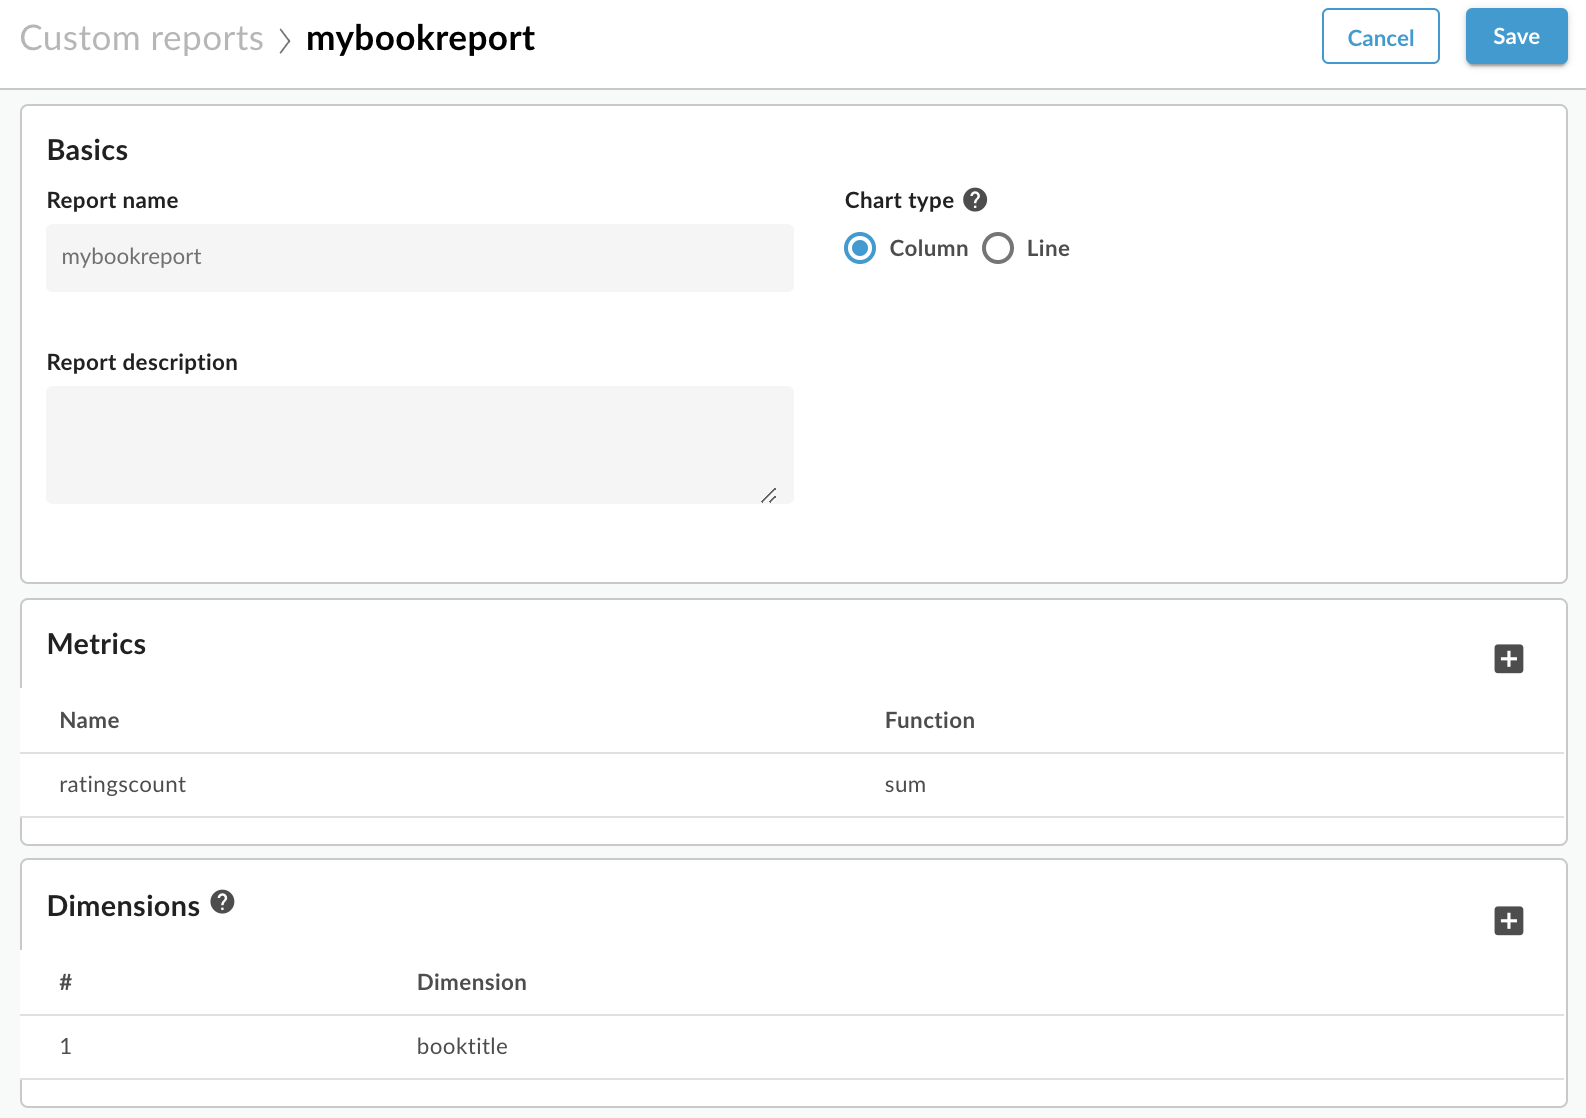This screenshot has height=1118, width=1586.
Task: Click the Metrics Name column header
Action: (x=89, y=721)
